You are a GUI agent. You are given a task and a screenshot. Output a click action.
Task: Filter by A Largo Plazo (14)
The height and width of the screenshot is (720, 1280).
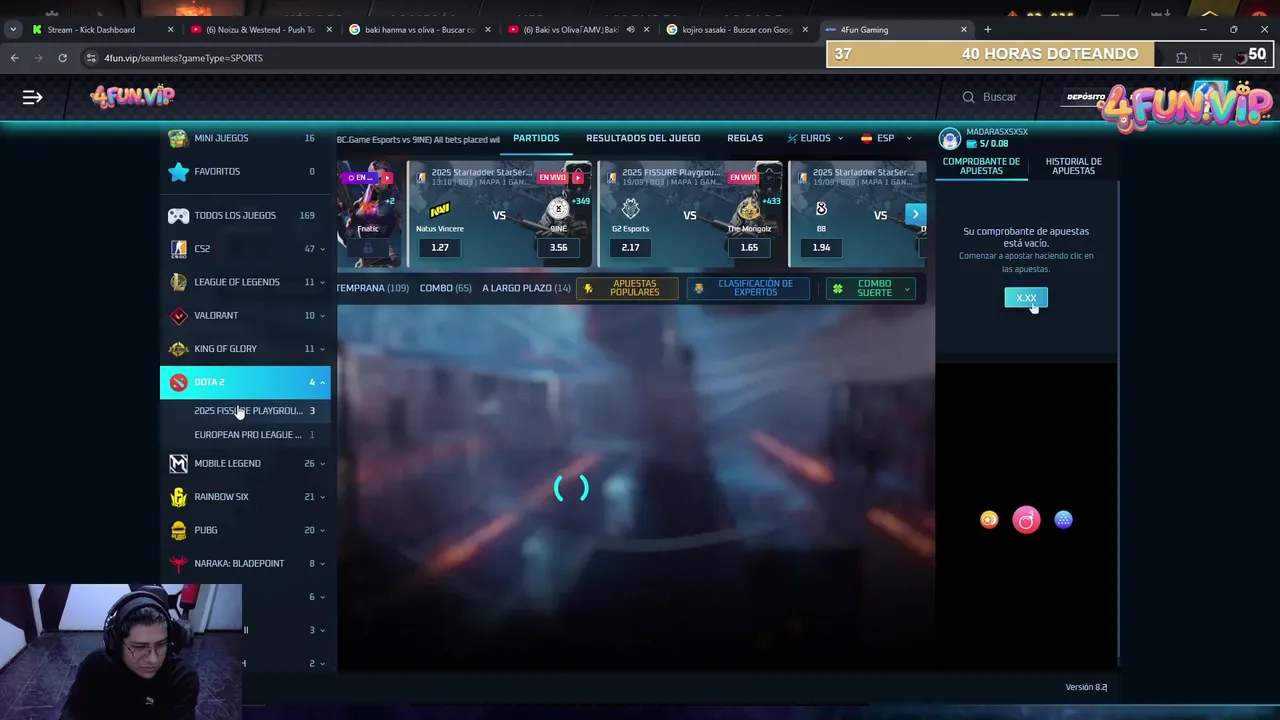(526, 288)
